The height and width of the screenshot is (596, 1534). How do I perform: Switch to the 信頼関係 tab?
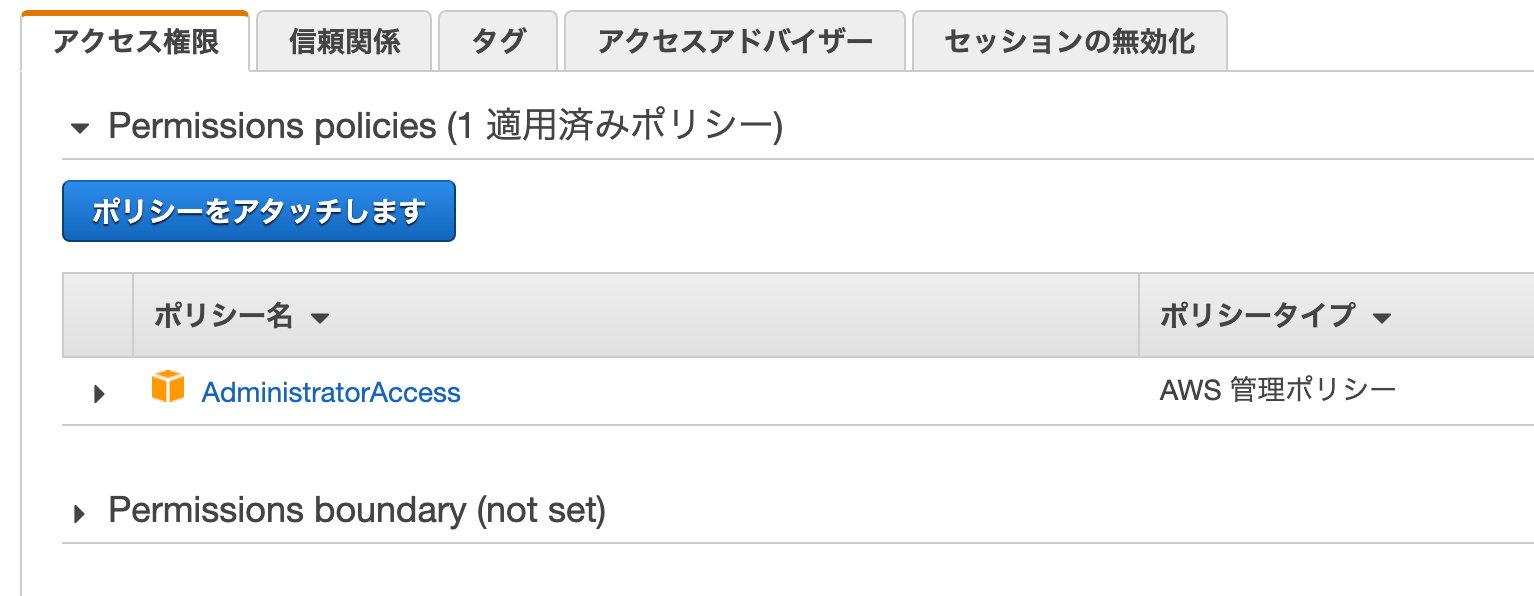344,41
